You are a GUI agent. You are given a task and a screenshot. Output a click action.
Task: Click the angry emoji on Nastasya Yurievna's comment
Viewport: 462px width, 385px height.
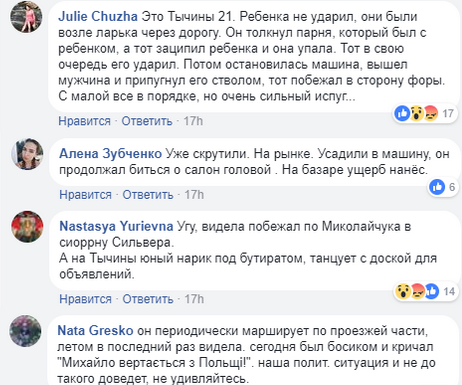point(418,291)
